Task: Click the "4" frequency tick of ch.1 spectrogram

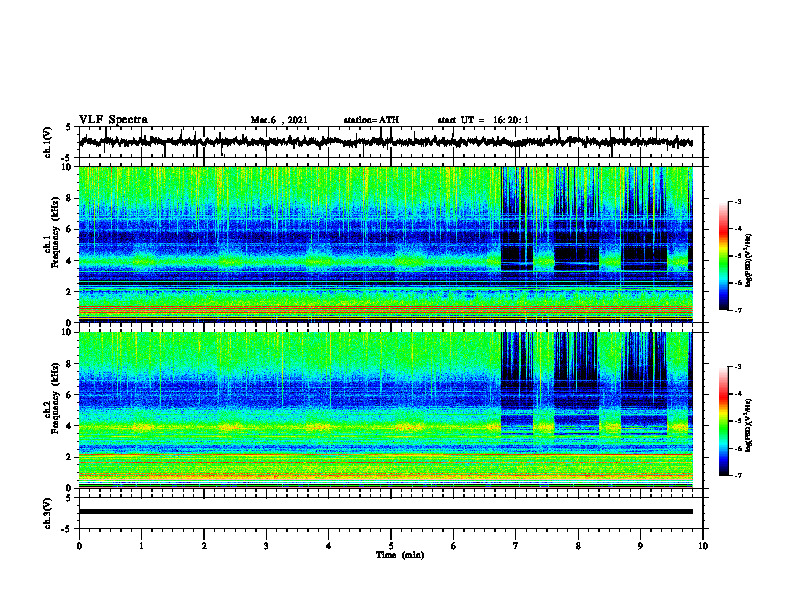Action: [70, 261]
